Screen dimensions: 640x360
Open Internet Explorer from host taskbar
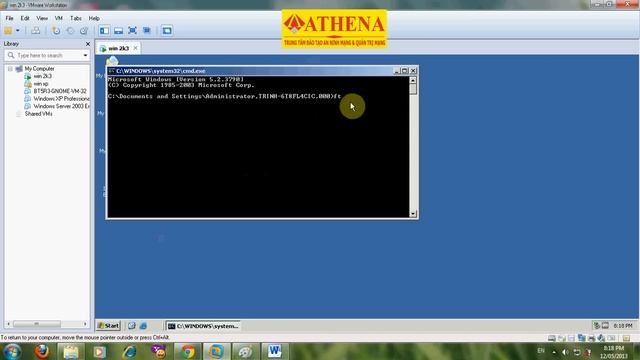129,351
